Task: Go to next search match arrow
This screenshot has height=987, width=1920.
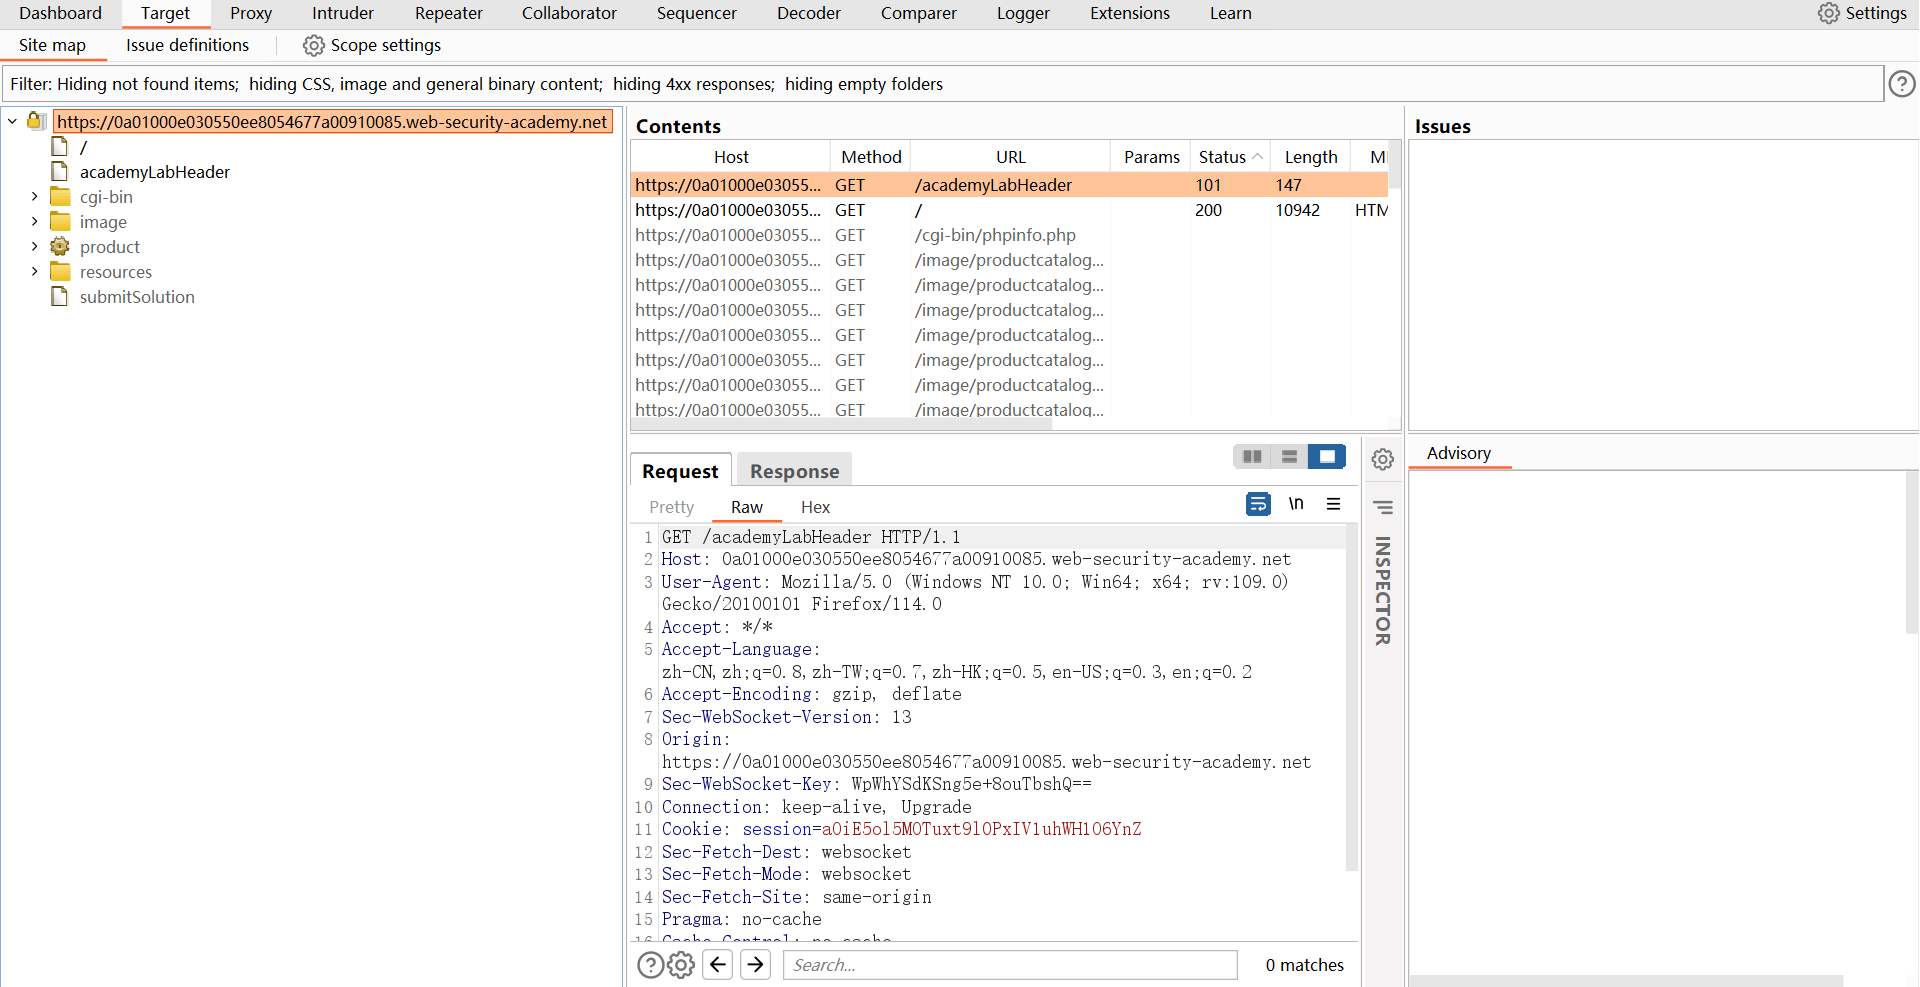Action: click(756, 965)
